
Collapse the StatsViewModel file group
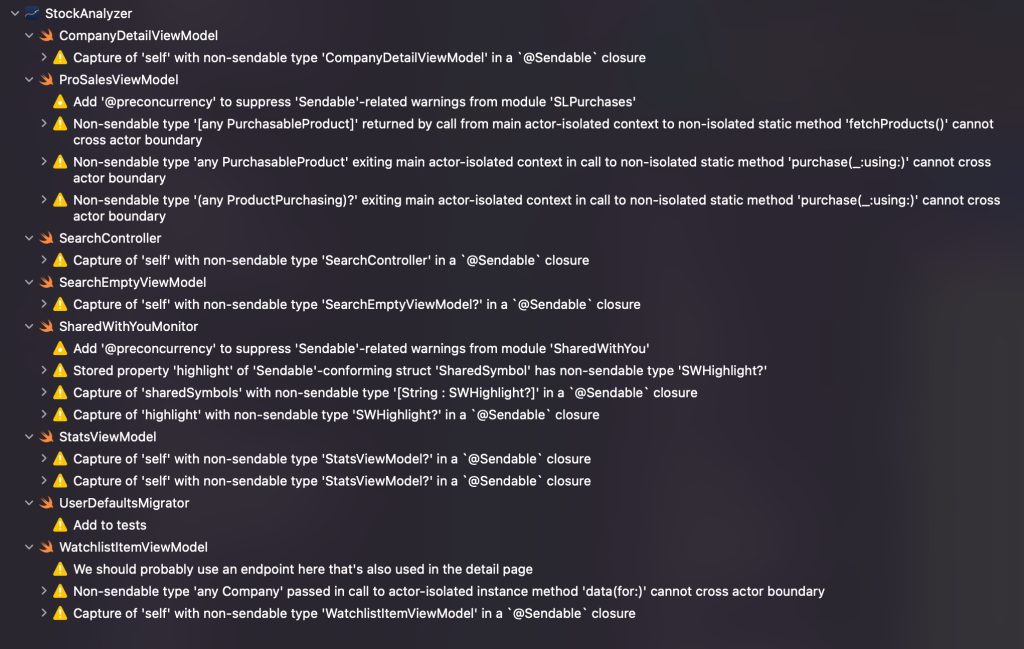tap(29, 437)
